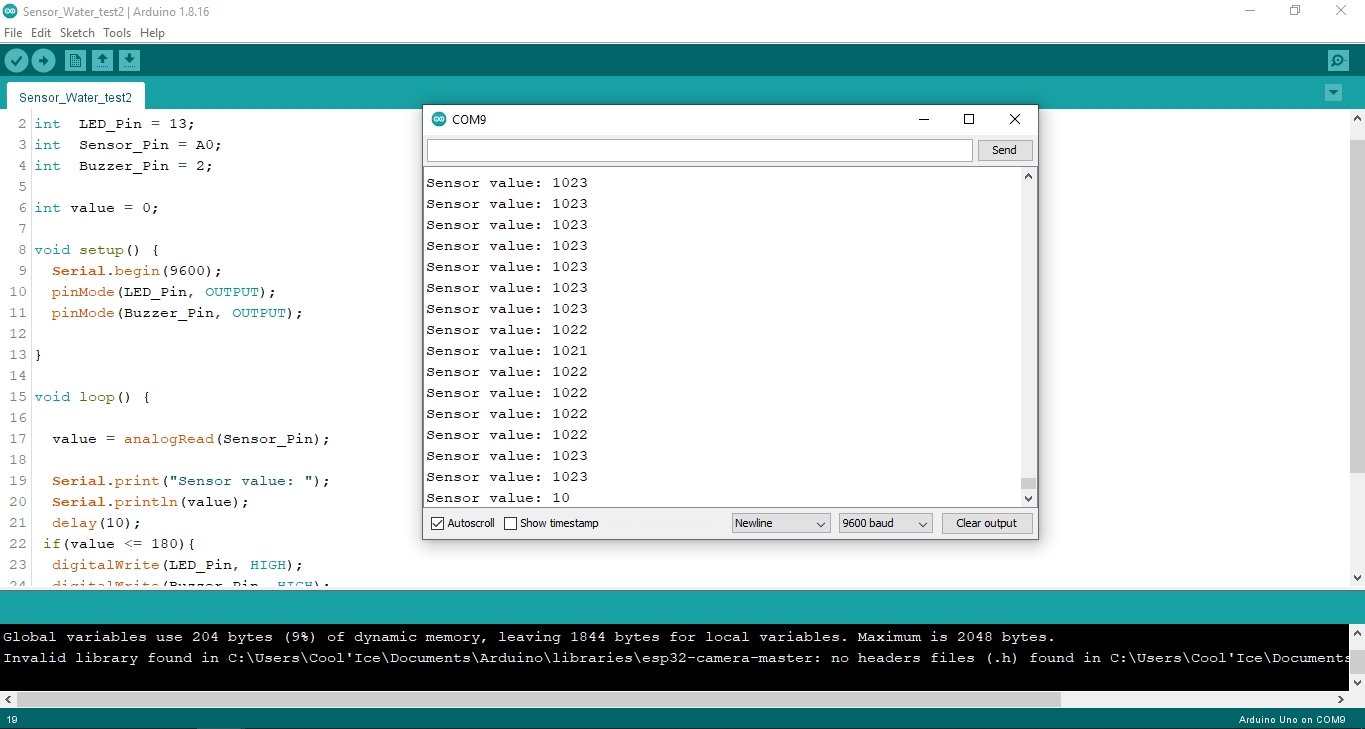Click the COM9 window title text
The width and height of the screenshot is (1365, 729).
click(469, 119)
